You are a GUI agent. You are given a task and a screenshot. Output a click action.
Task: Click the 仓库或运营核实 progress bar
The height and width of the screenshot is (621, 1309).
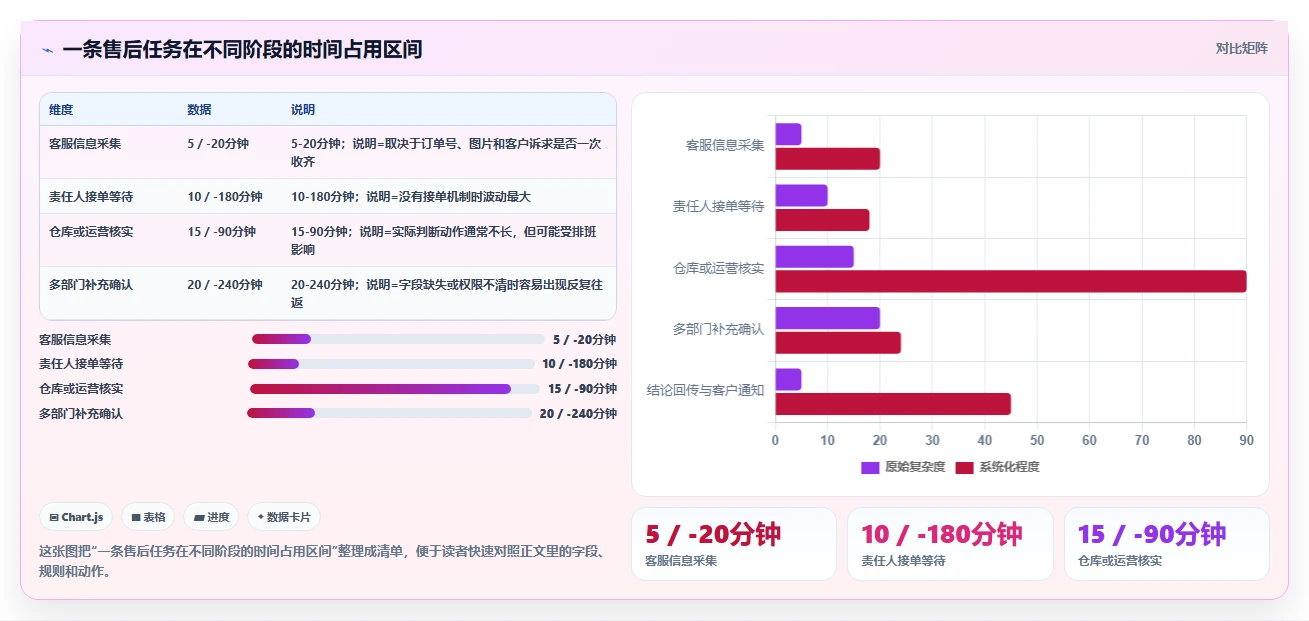(x=393, y=389)
